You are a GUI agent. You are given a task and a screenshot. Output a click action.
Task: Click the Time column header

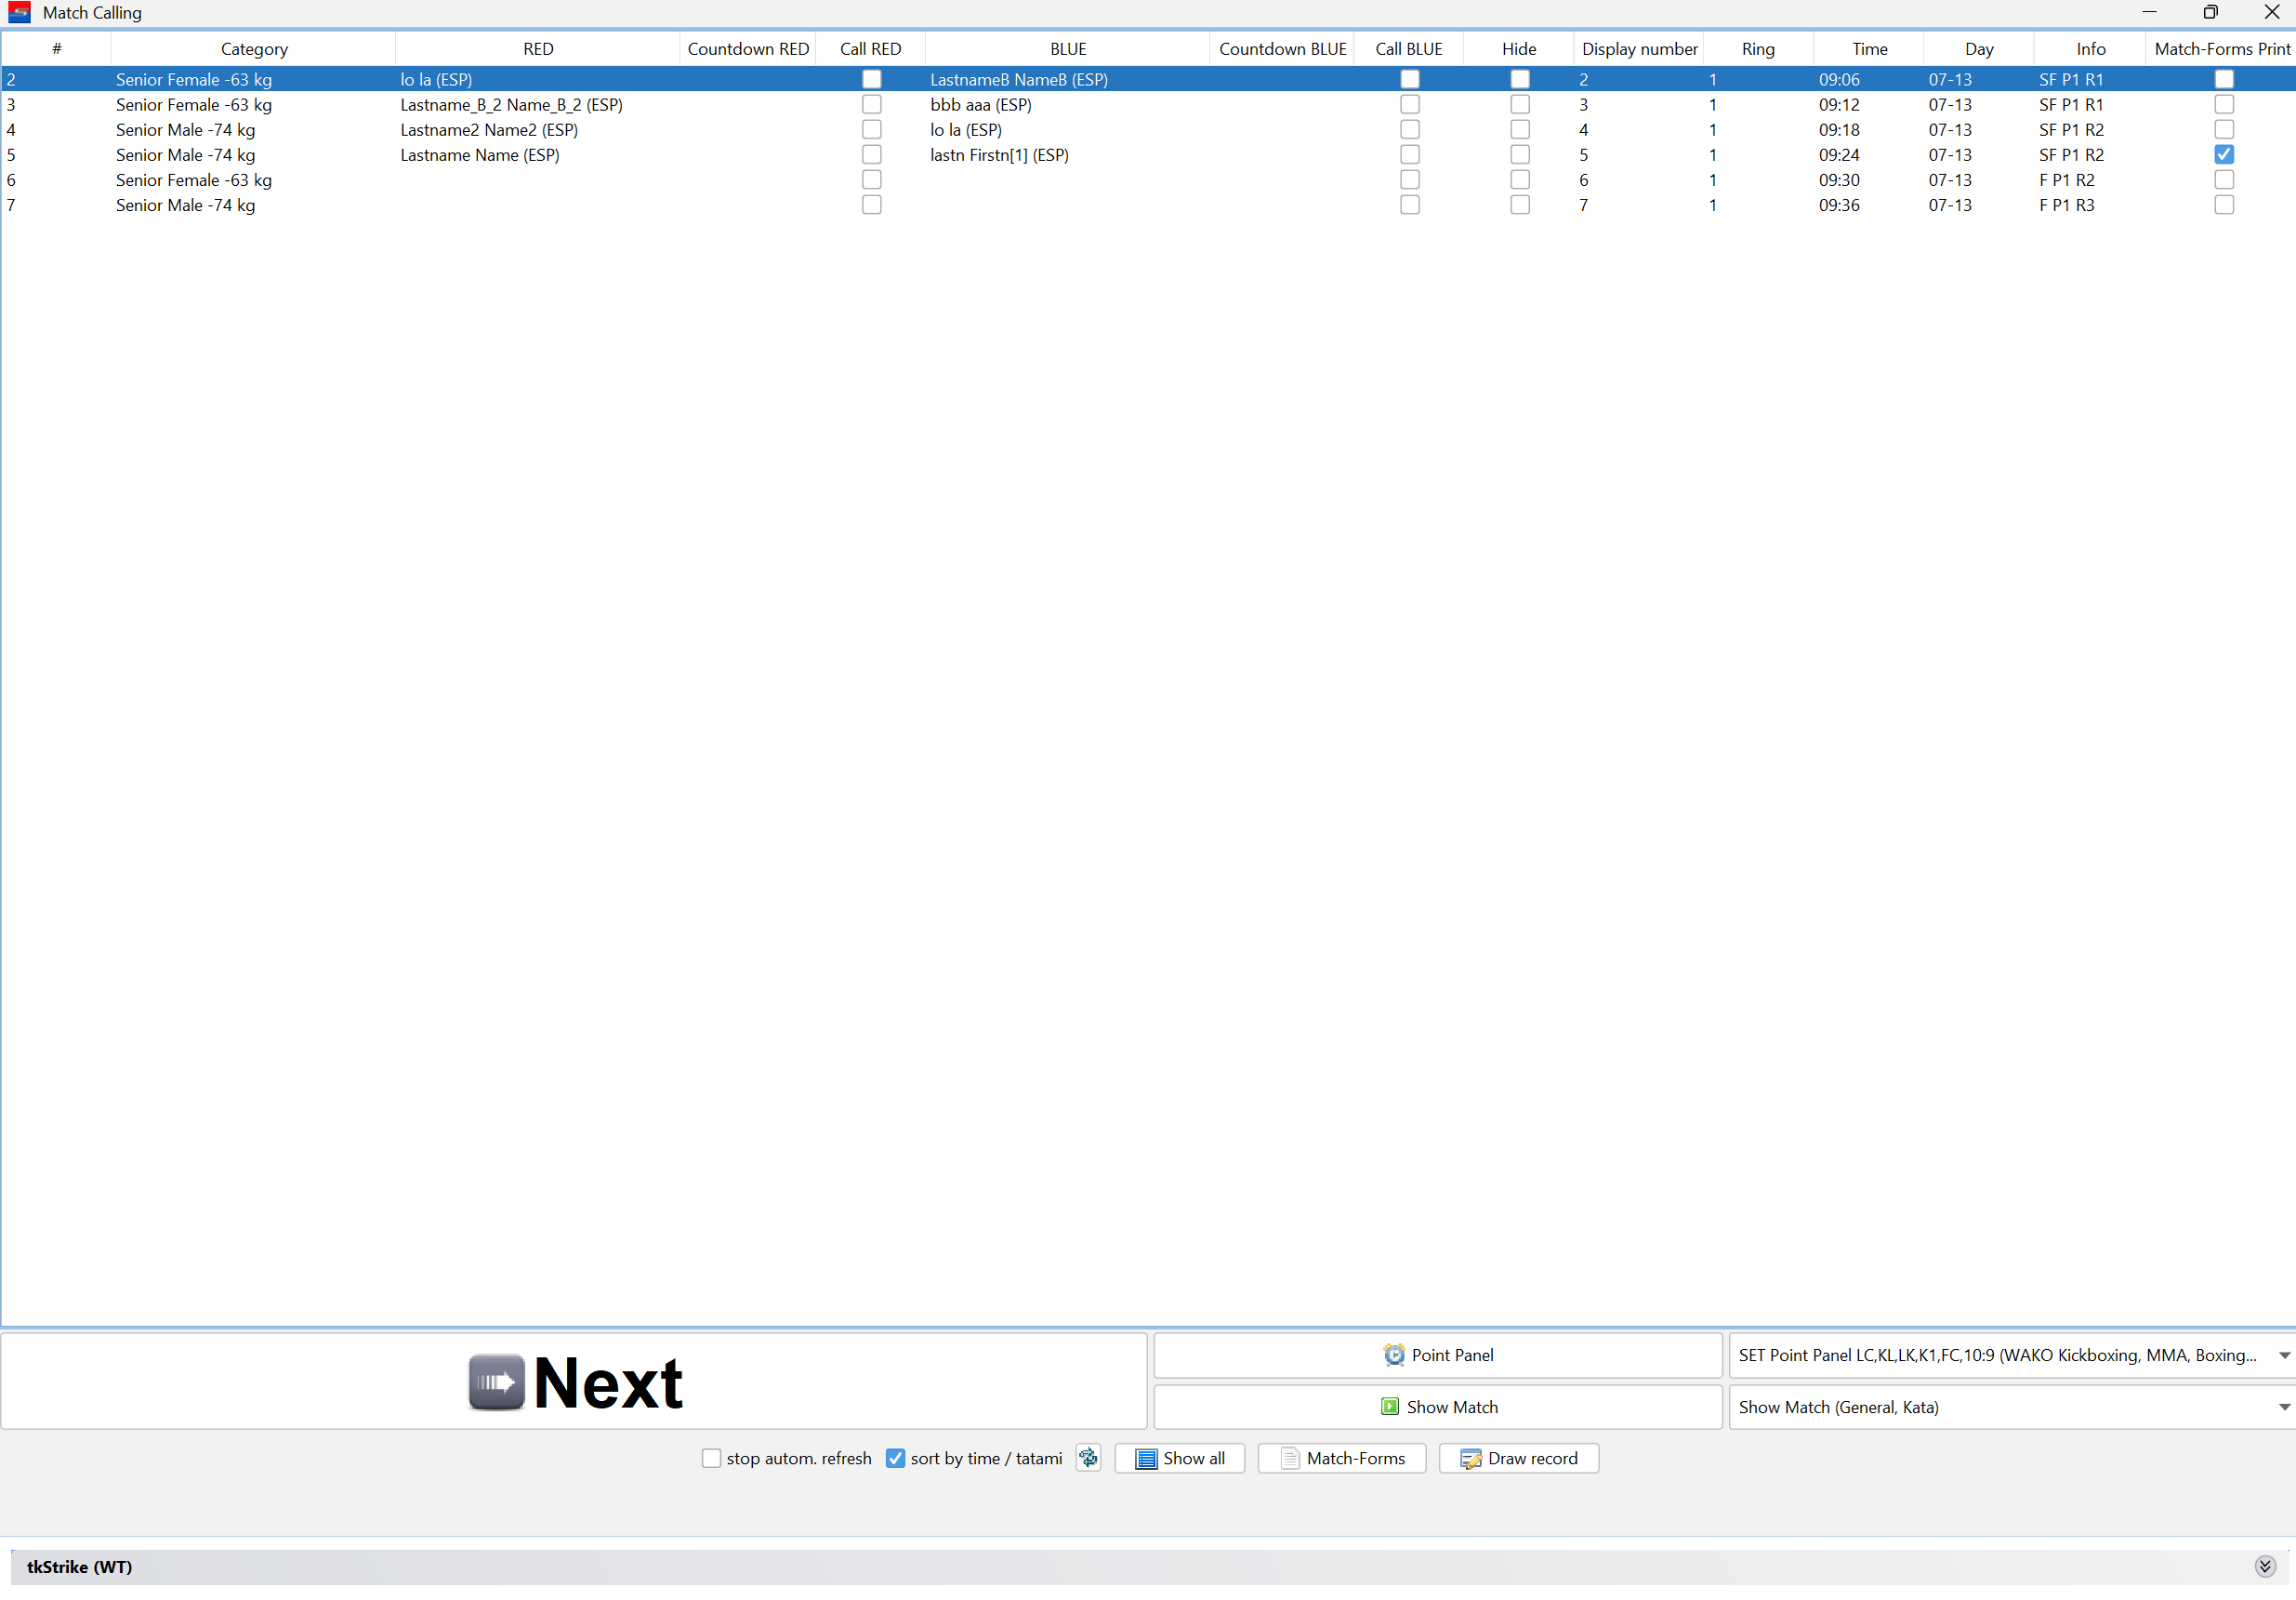(x=1868, y=49)
